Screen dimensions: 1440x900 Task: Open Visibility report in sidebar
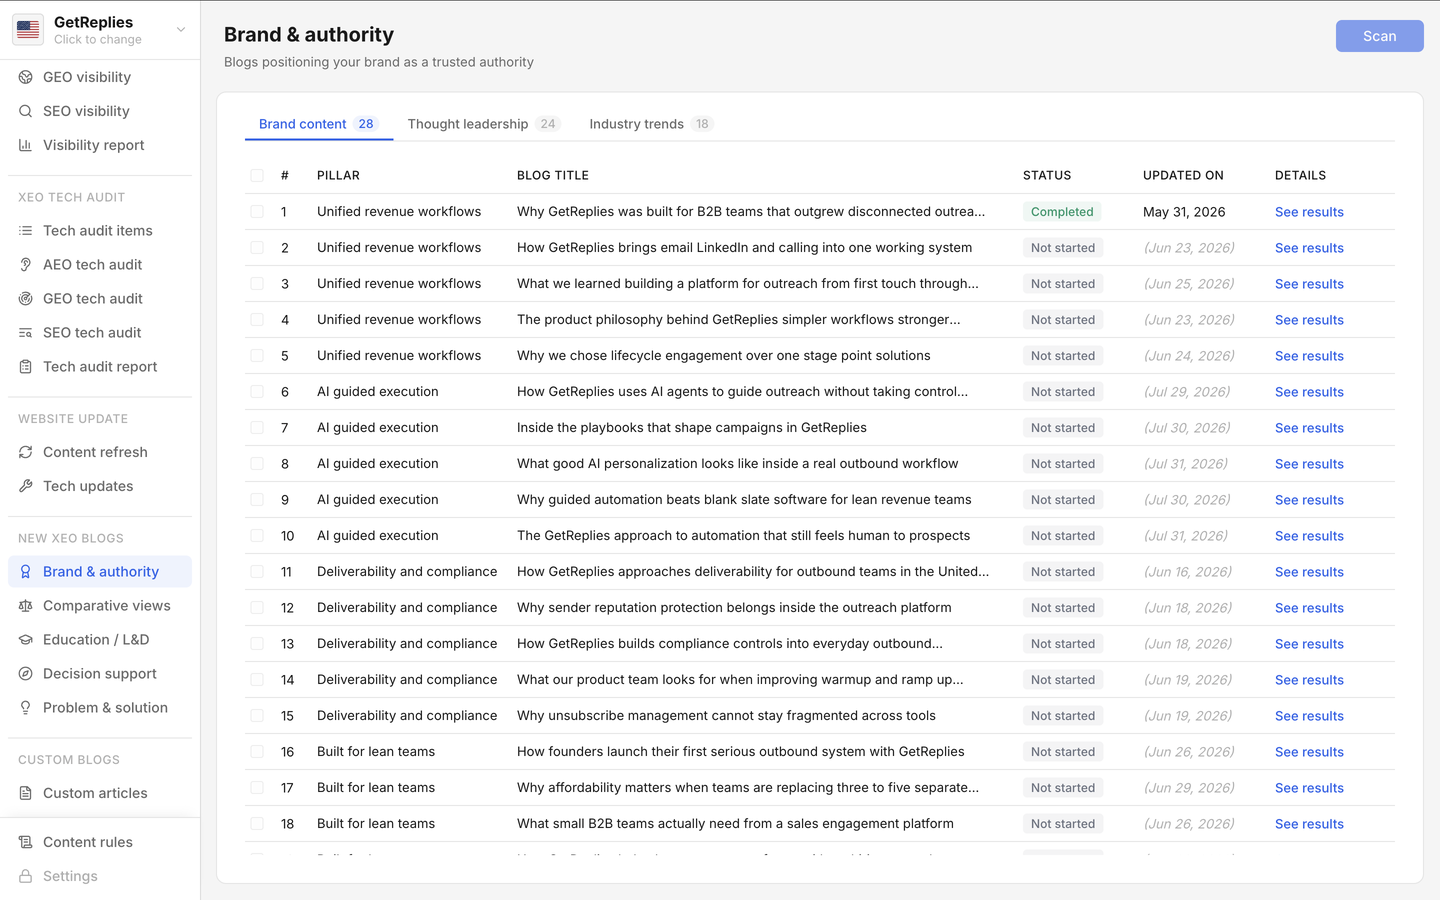[x=100, y=145]
